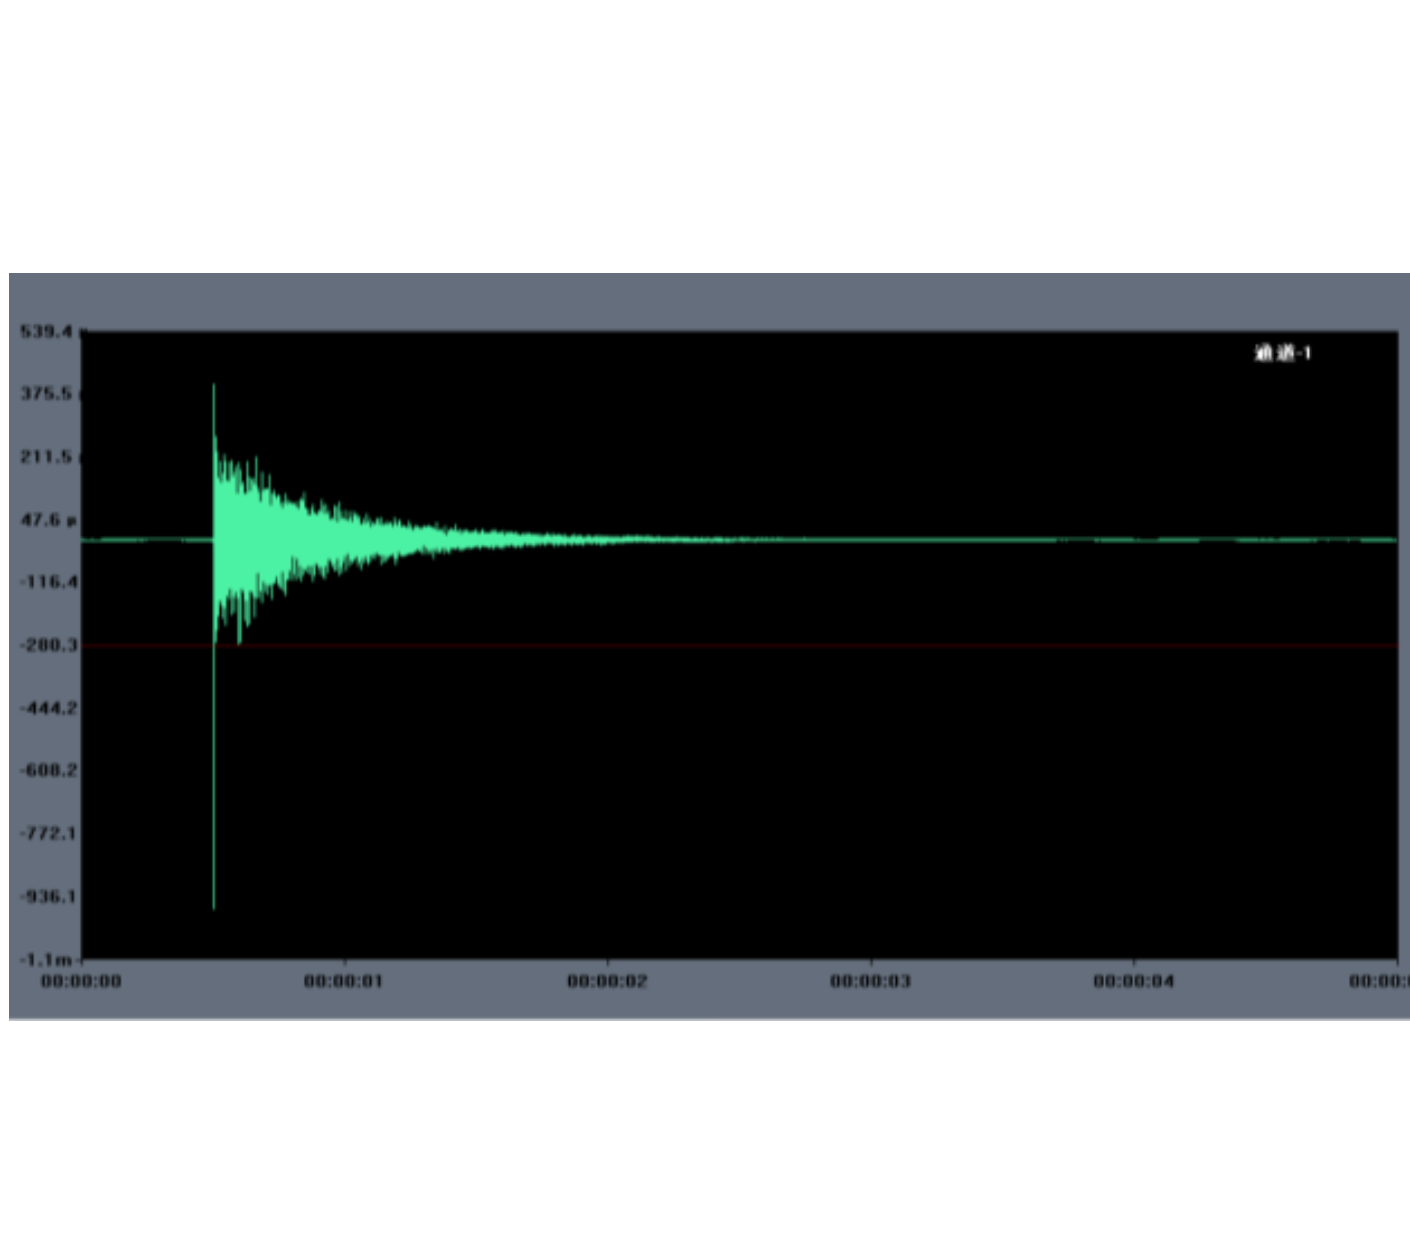
Task: Click the -1.1m amplitude axis label
Action: tap(47, 959)
